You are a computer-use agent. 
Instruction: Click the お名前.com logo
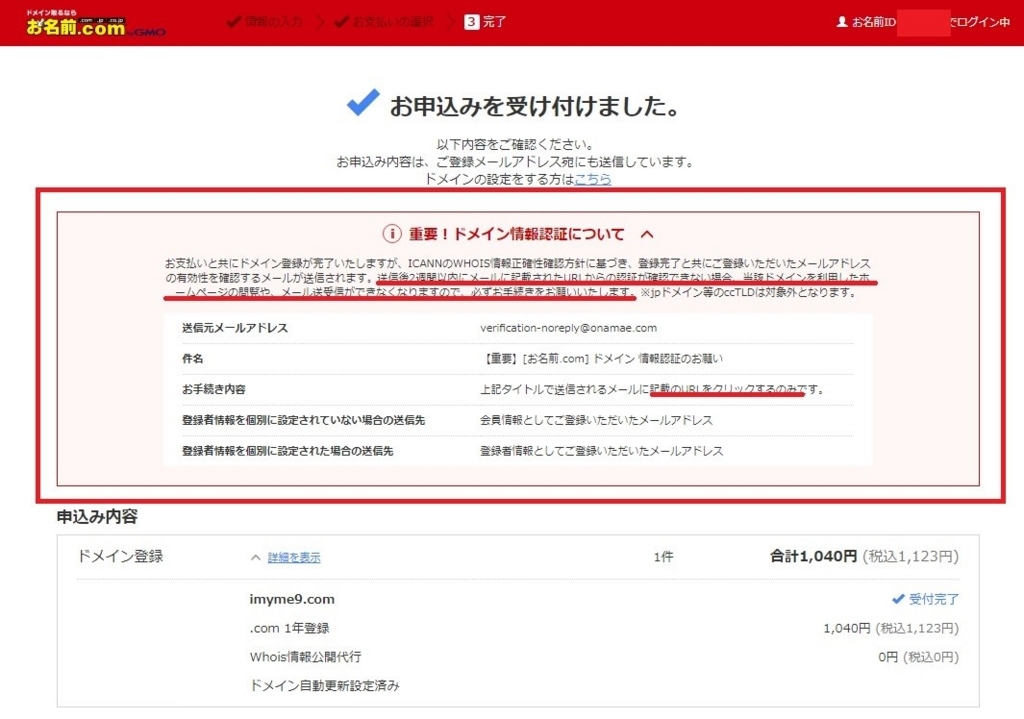[x=95, y=24]
